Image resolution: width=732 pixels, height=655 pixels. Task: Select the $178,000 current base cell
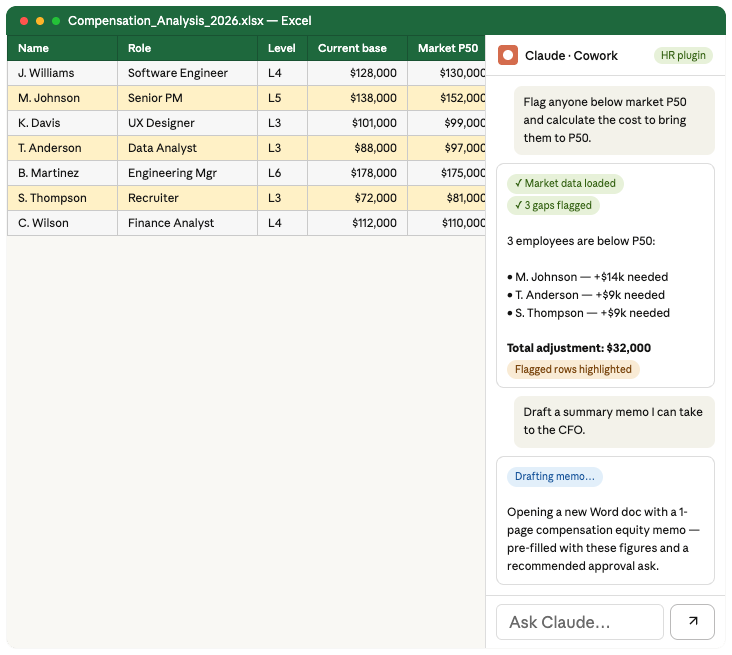pos(357,173)
